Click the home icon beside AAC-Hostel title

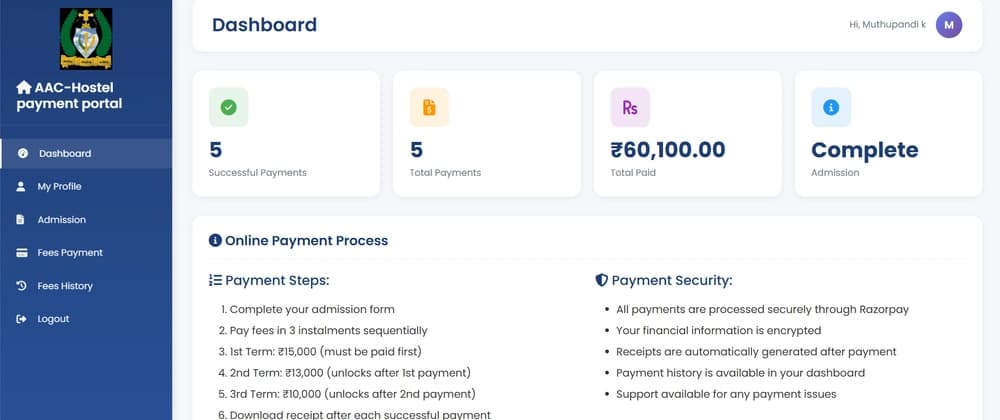pos(24,88)
